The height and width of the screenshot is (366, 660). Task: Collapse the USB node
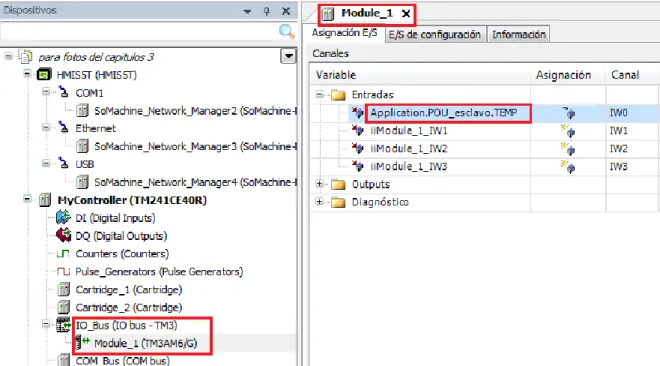click(x=46, y=163)
